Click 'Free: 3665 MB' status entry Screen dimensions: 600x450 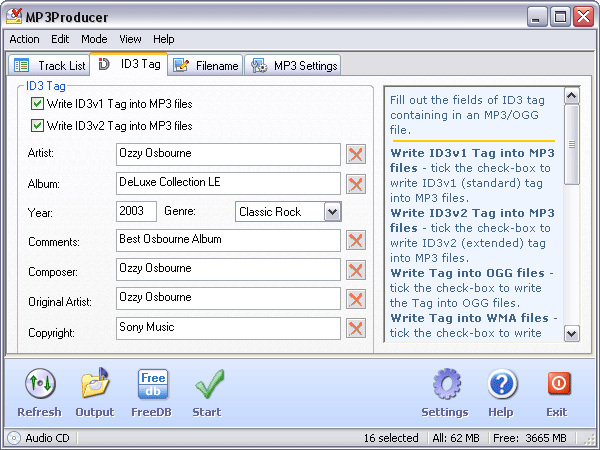(530, 438)
